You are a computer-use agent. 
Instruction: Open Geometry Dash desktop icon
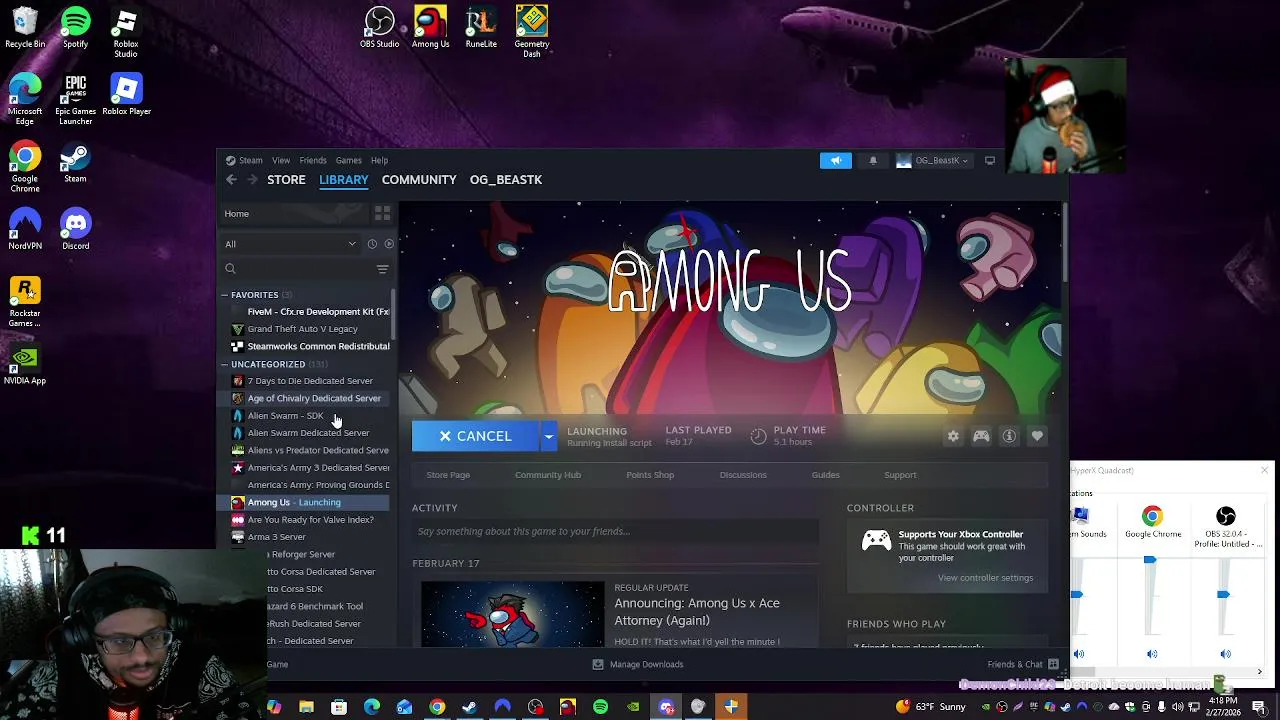pos(532,31)
